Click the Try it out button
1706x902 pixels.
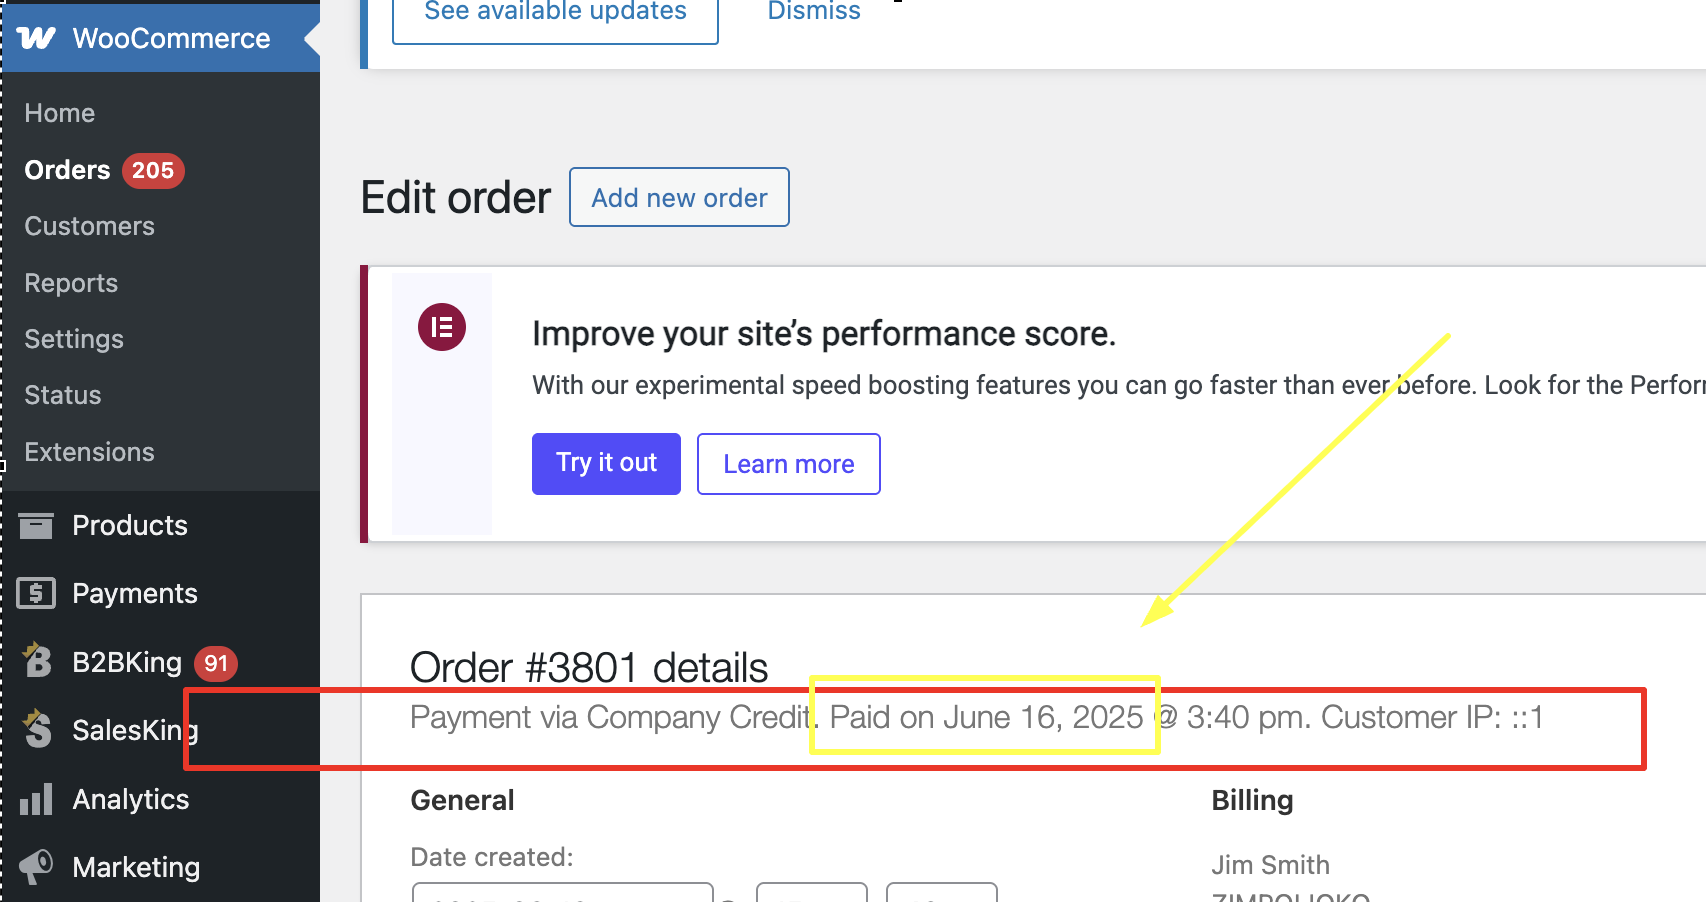(606, 463)
